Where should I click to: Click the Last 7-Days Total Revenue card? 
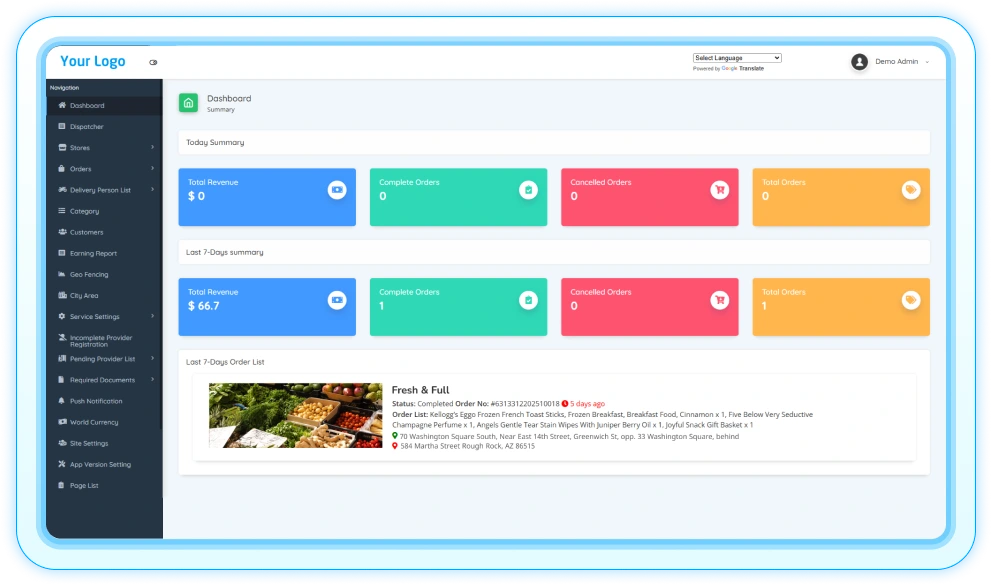point(267,307)
